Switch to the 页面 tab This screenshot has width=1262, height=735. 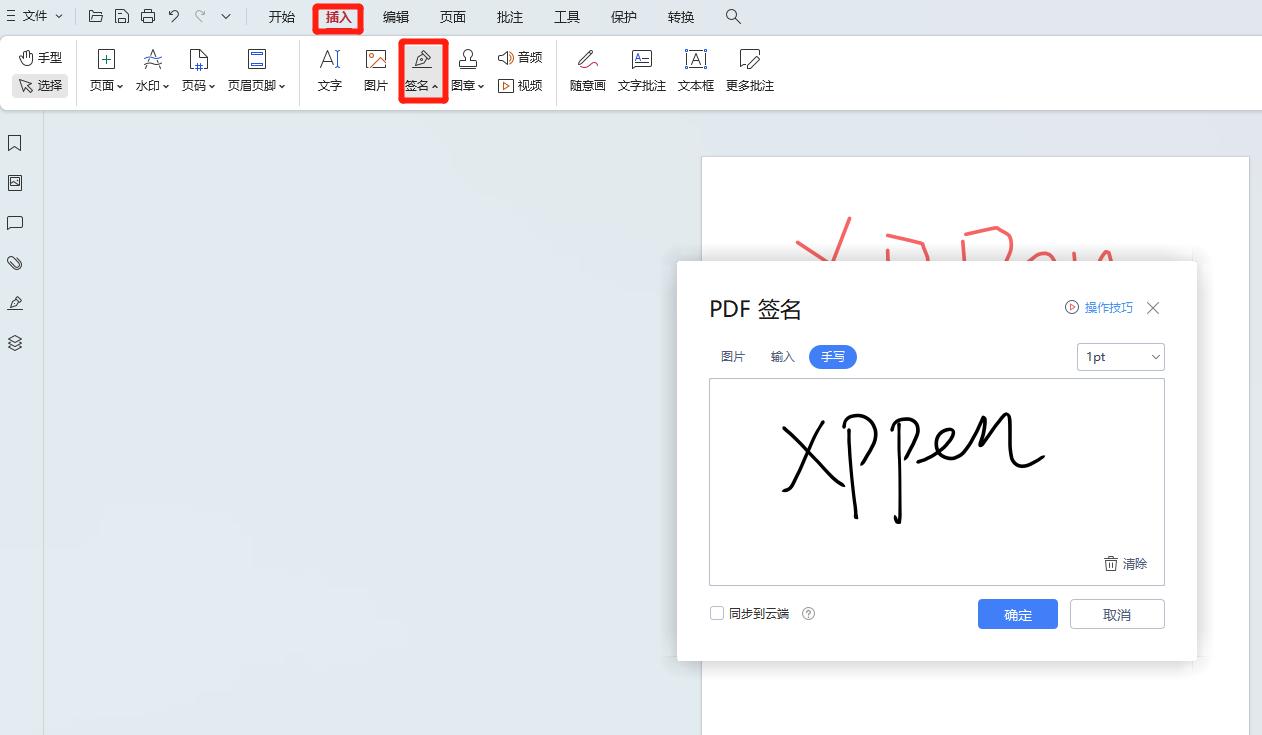click(453, 17)
